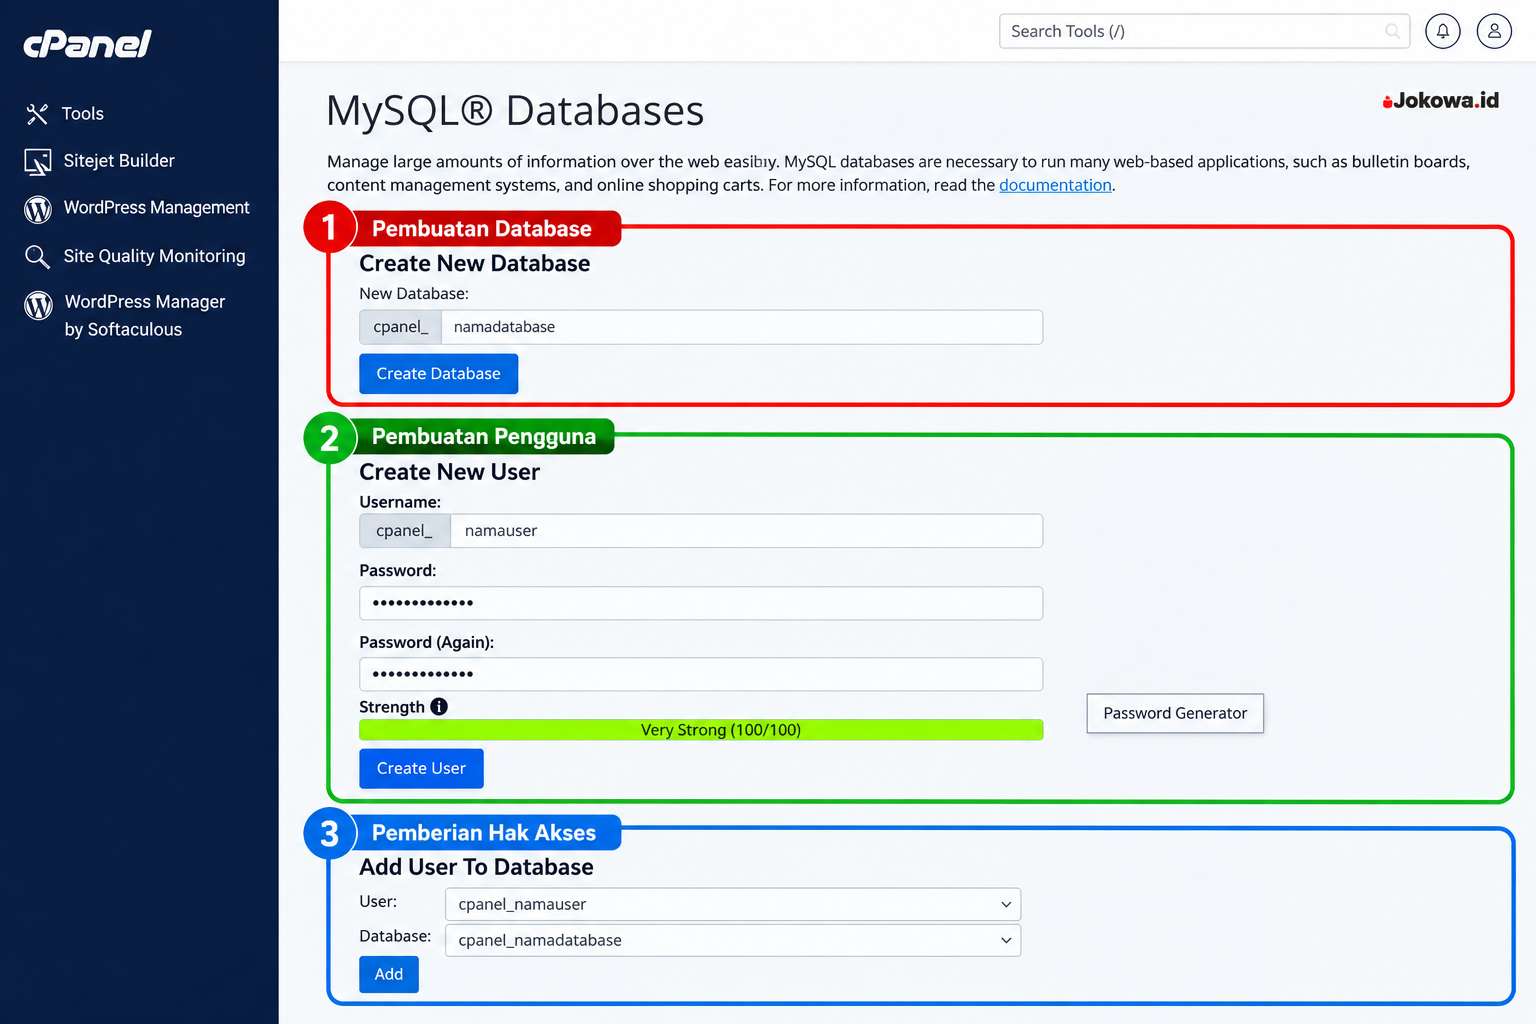Expand the User dropdown cpanel_namauser
The width and height of the screenshot is (1536, 1024).
[x=733, y=904]
